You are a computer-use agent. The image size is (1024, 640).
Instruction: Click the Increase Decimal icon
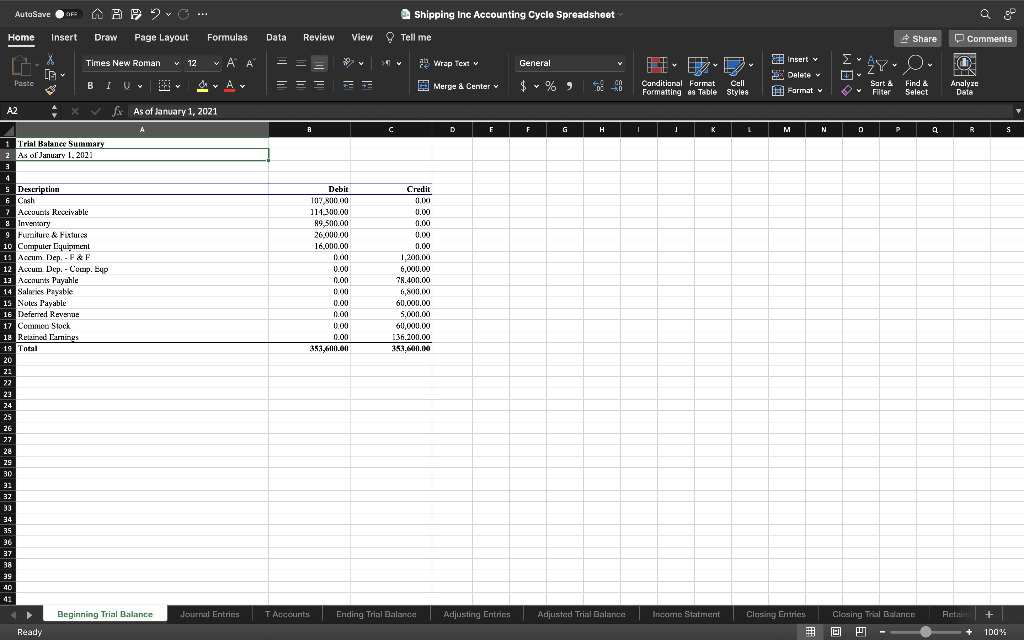pos(598,86)
